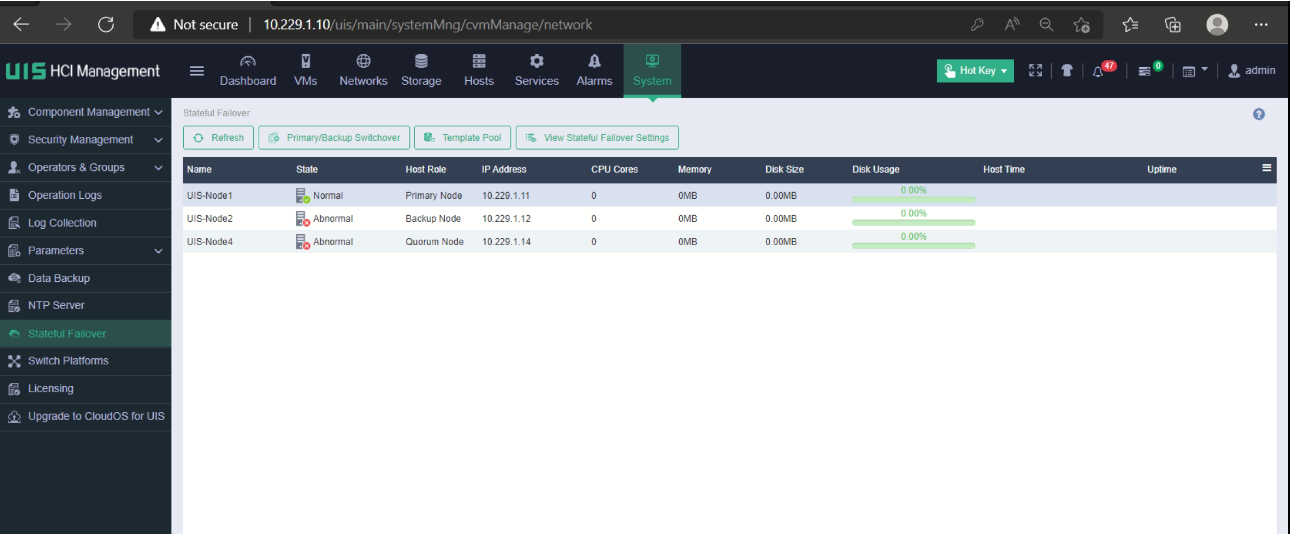Open Log Collection in the sidebar
This screenshot has width=1290, height=534.
[x=85, y=223]
